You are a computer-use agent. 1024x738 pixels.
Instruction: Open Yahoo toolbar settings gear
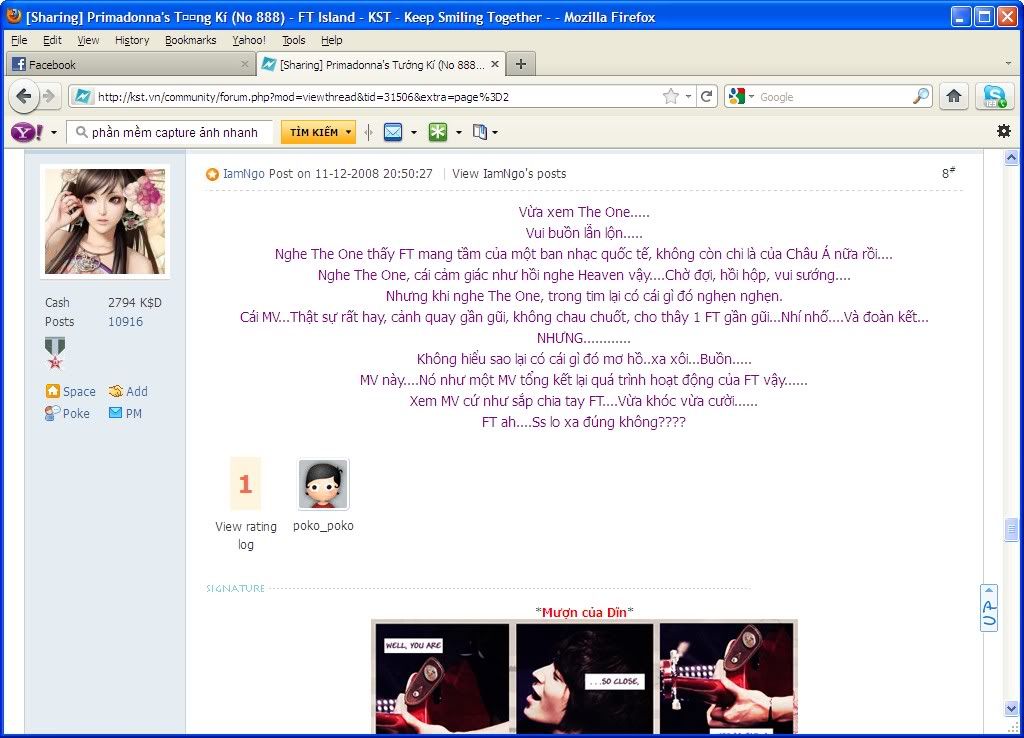[1004, 131]
